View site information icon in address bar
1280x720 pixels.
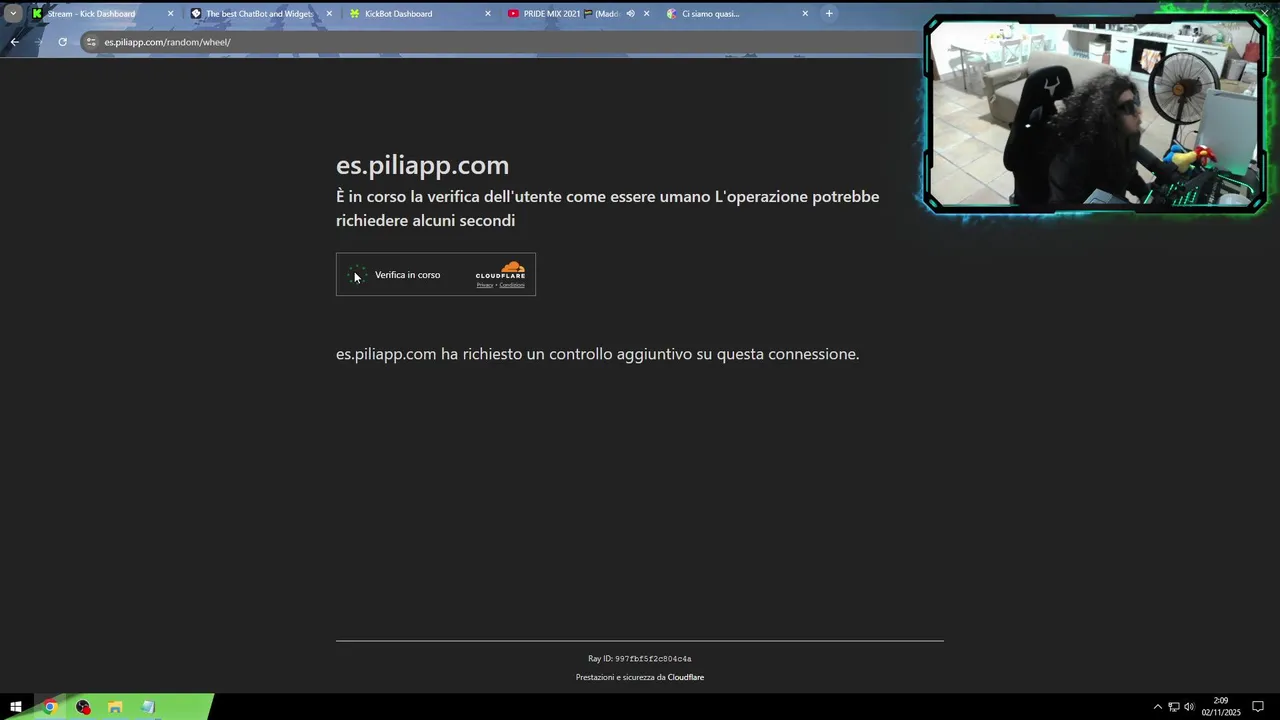[x=91, y=42]
